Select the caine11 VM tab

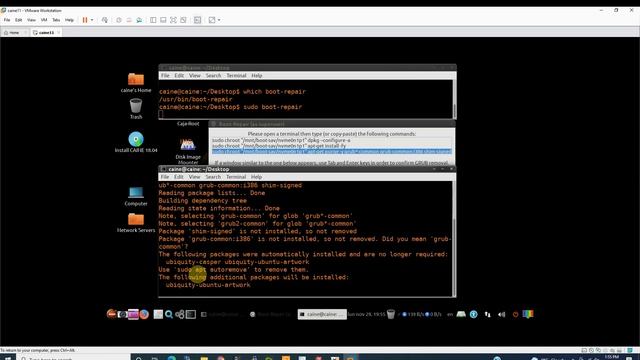click(x=45, y=32)
